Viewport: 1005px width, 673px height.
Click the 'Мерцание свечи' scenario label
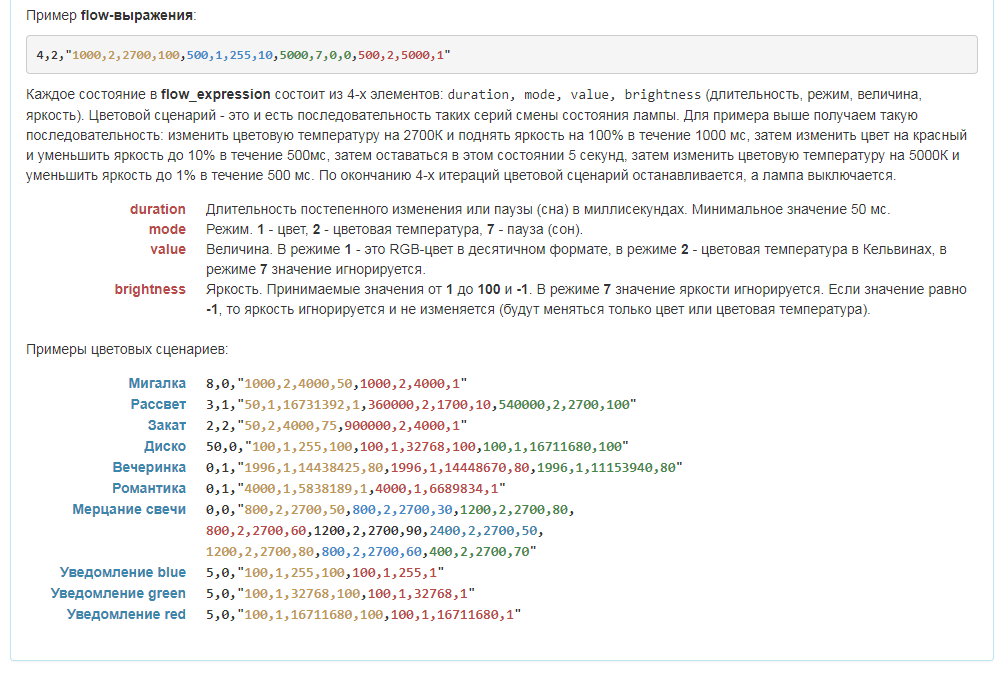[x=129, y=509]
